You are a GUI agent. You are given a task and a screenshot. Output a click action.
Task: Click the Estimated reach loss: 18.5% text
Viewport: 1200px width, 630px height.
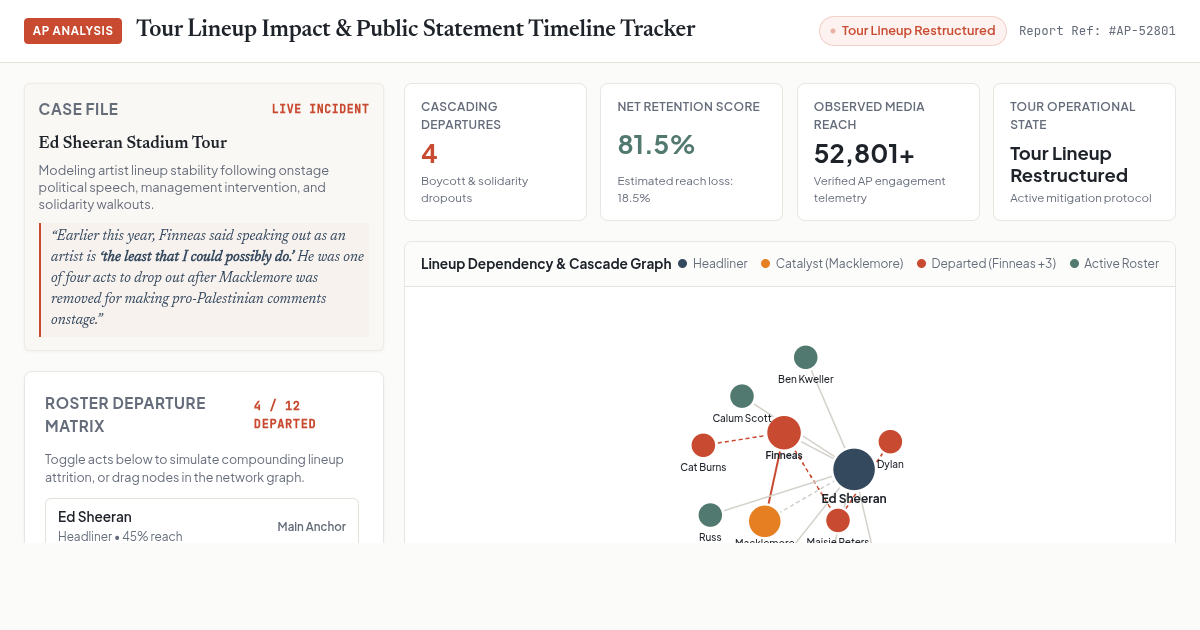[675, 189]
